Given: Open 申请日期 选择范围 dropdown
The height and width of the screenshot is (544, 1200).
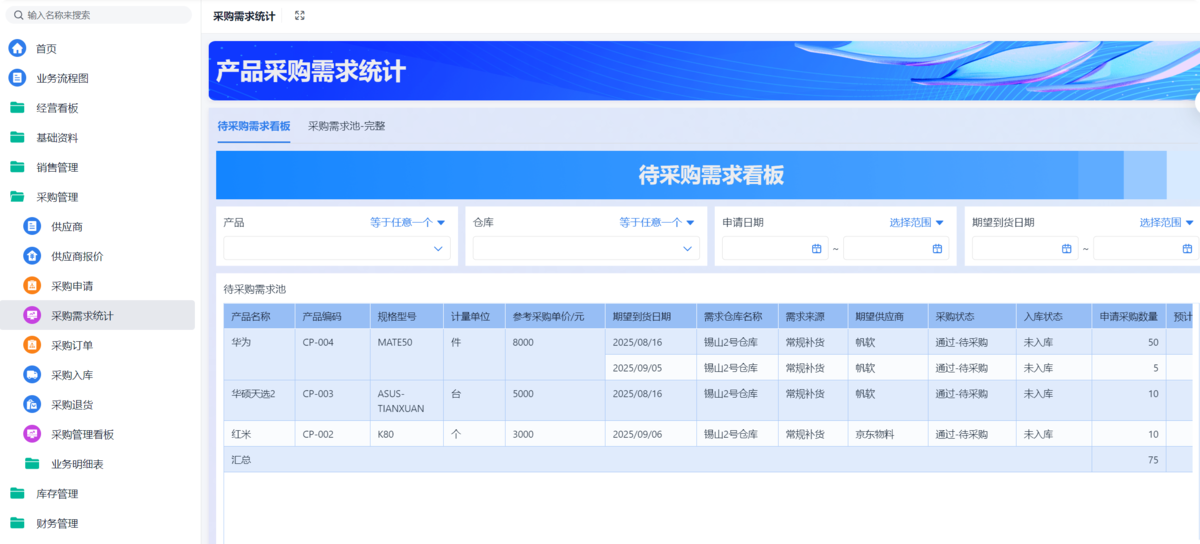Looking at the screenshot, I should [x=917, y=222].
